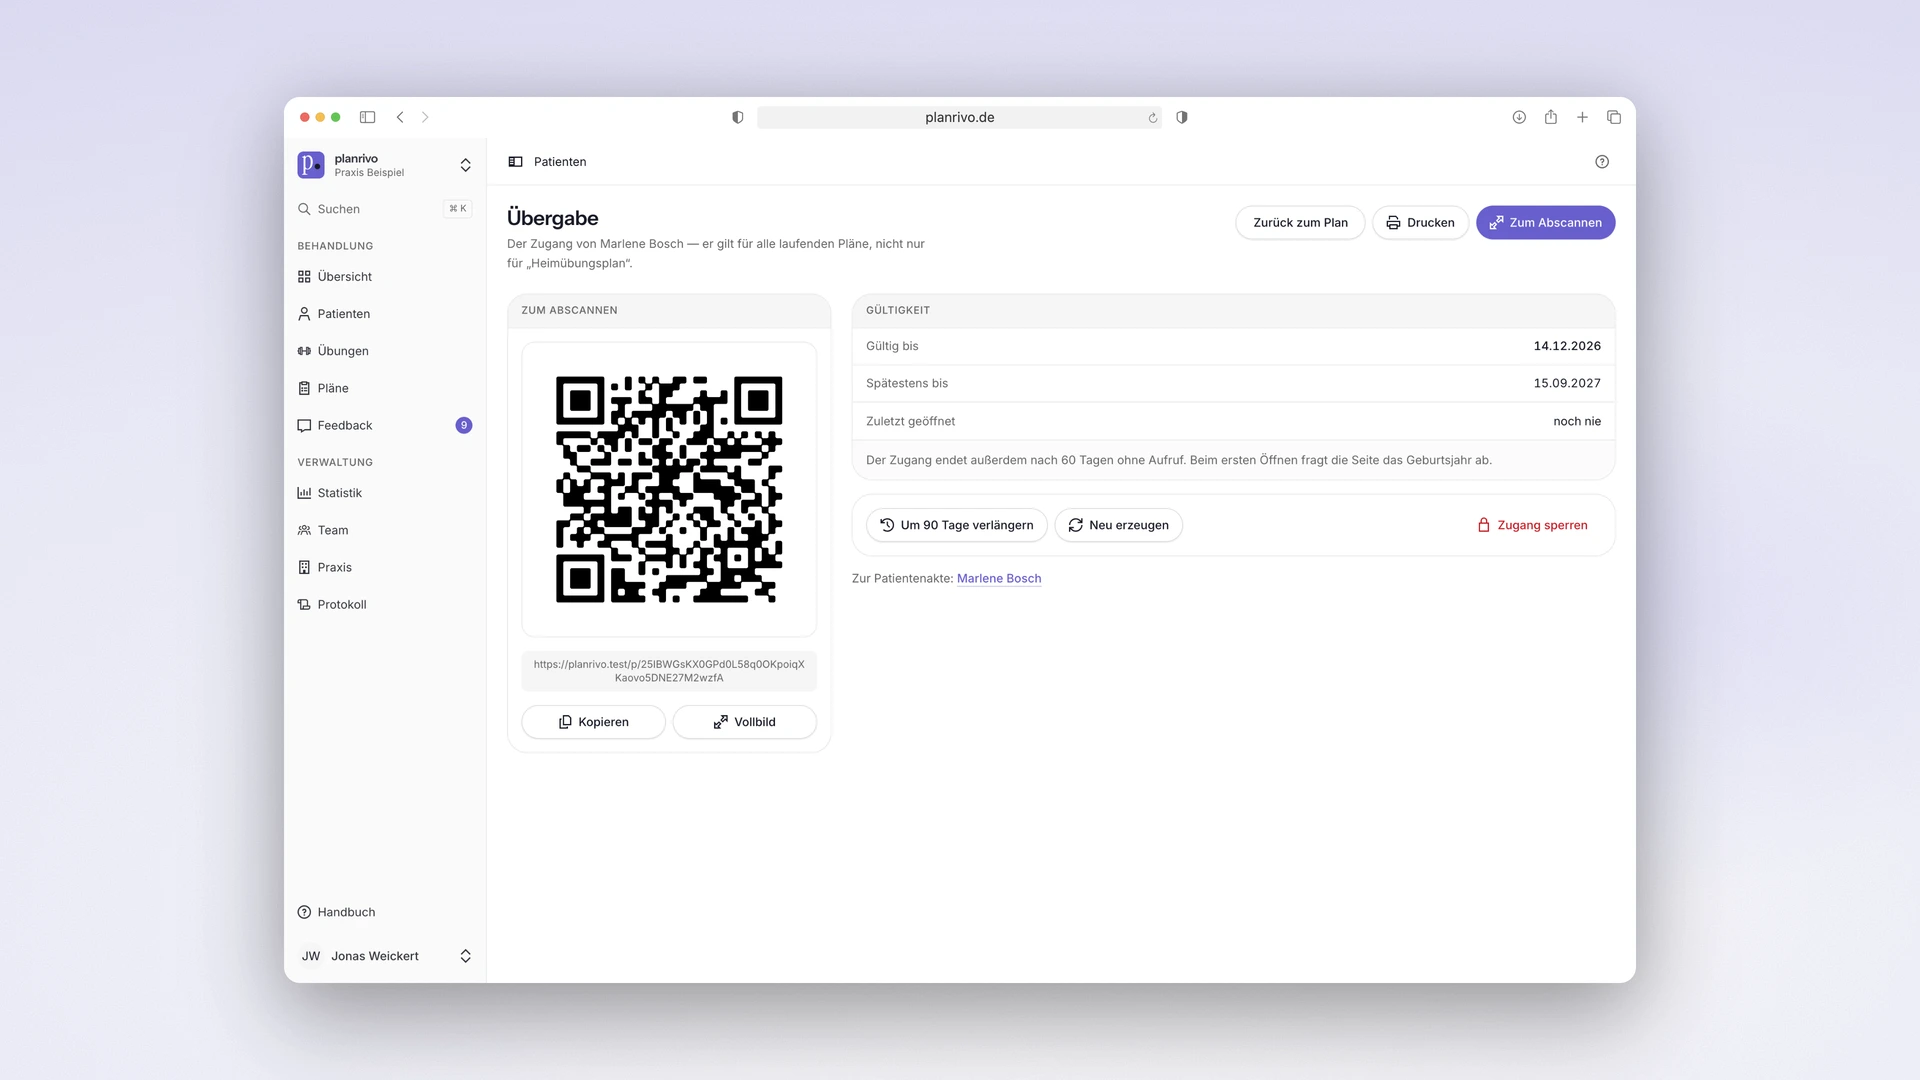The image size is (1920, 1080).
Task: Click the QR code image
Action: point(669,489)
